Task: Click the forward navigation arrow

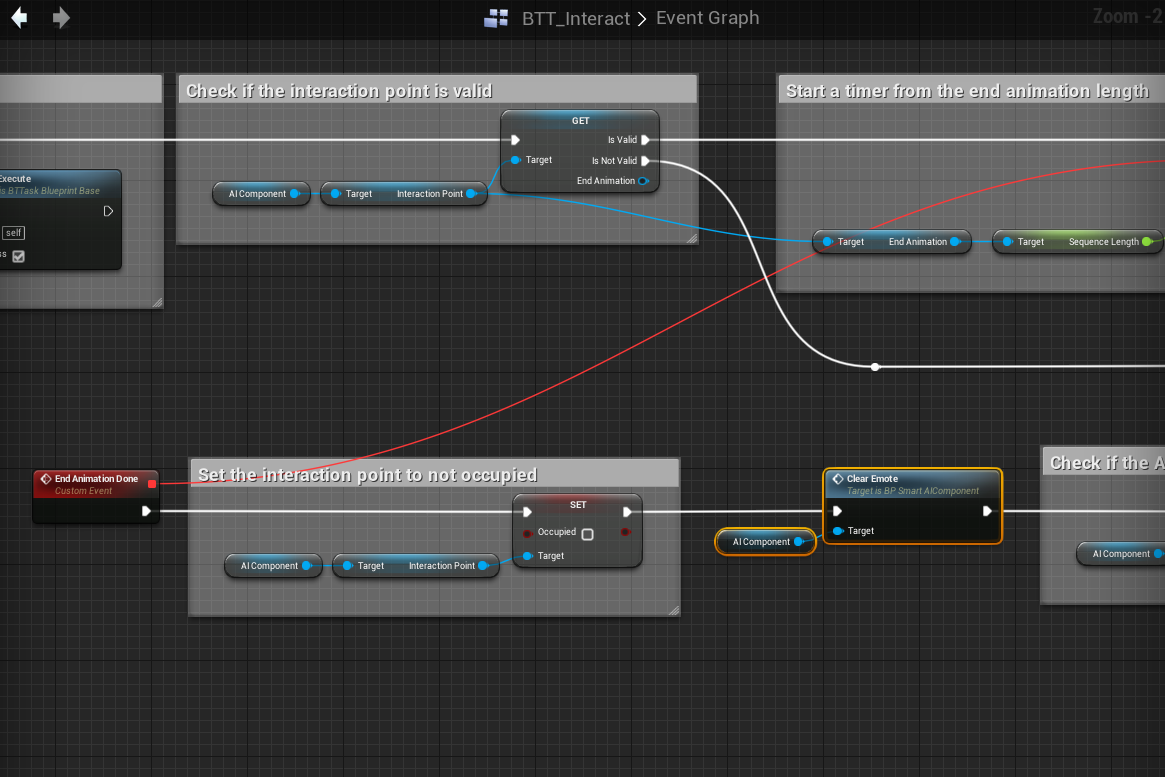Action: click(x=61, y=18)
